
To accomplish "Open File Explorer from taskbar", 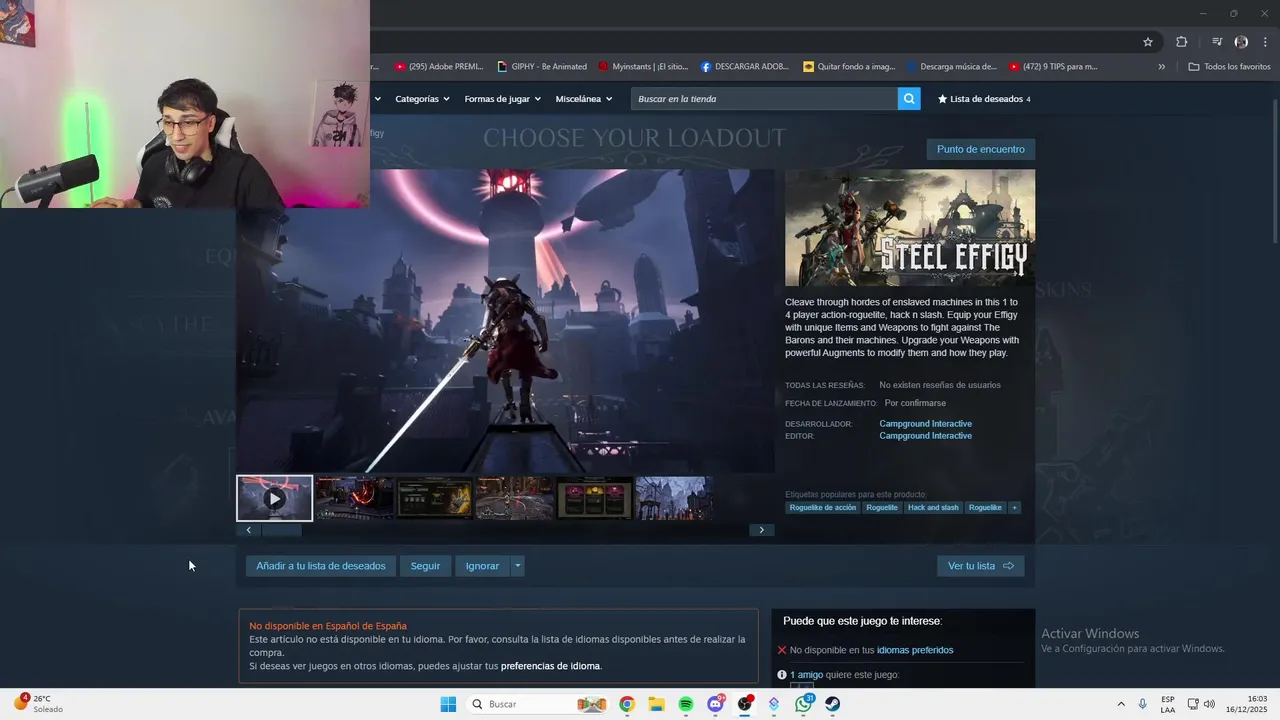I will pos(656,704).
